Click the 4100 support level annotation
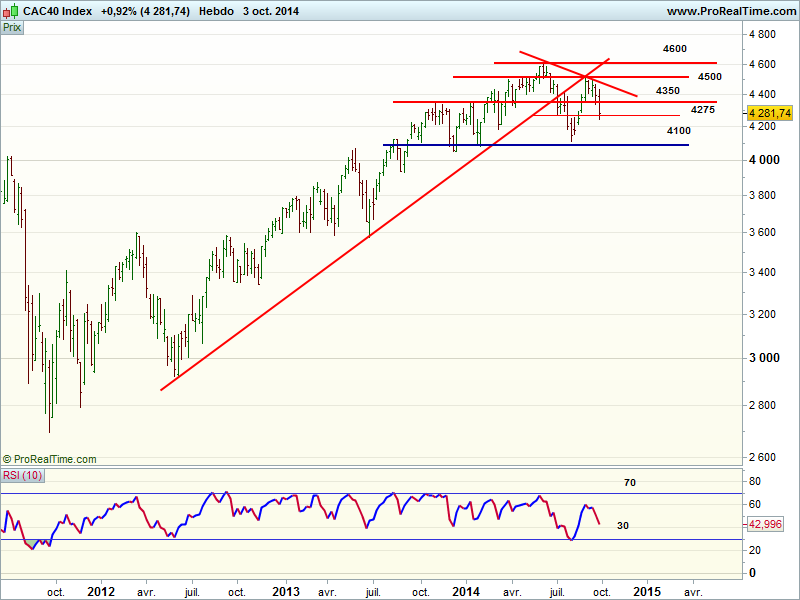800x600 pixels. (x=679, y=131)
